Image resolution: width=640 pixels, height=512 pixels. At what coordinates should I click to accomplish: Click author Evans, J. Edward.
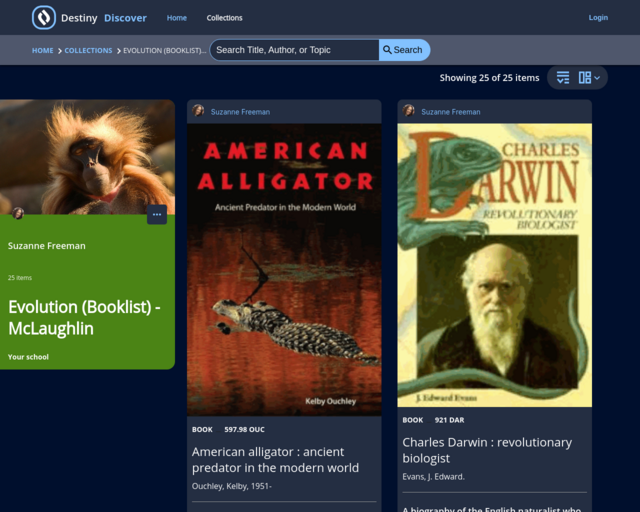pyautogui.click(x=433, y=477)
